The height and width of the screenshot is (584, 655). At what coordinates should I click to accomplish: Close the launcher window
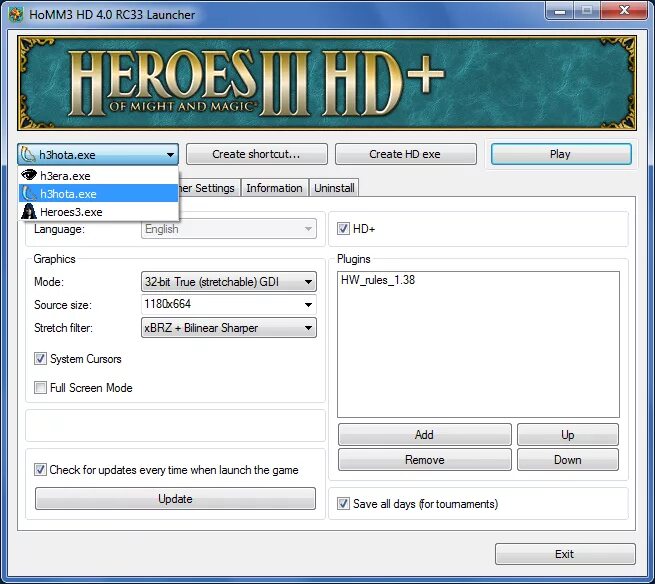pos(624,11)
